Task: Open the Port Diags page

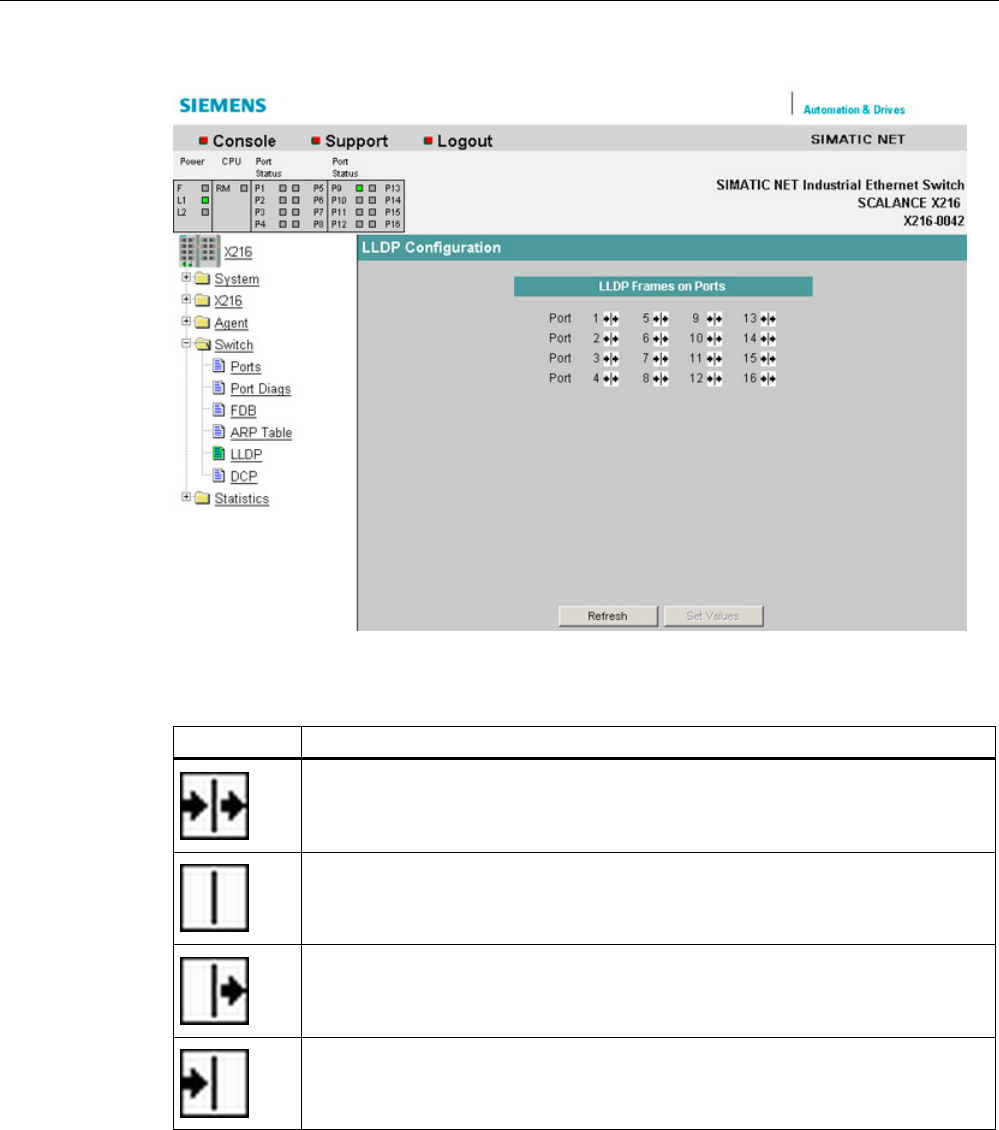Action: tap(261, 388)
